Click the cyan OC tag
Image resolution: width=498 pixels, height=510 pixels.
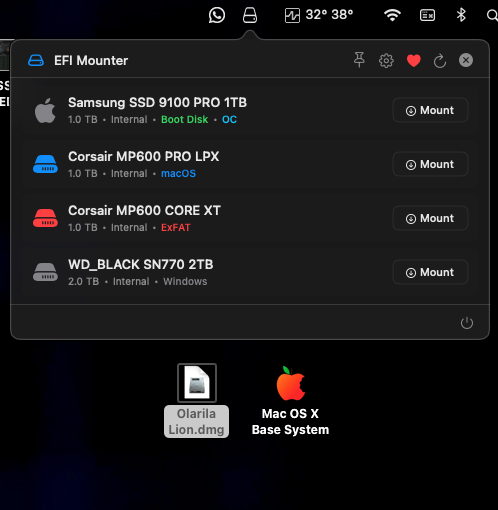(229, 119)
